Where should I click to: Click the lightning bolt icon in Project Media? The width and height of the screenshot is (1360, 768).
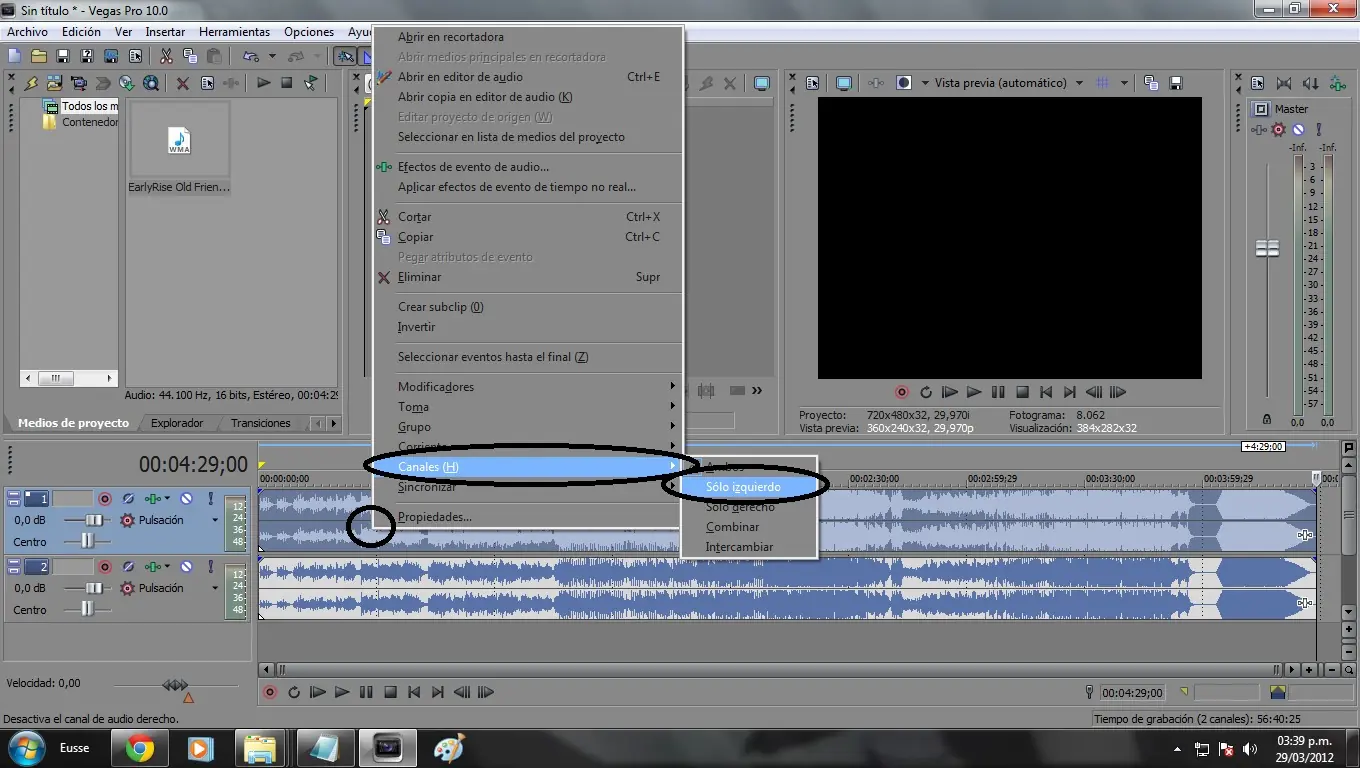(x=31, y=83)
